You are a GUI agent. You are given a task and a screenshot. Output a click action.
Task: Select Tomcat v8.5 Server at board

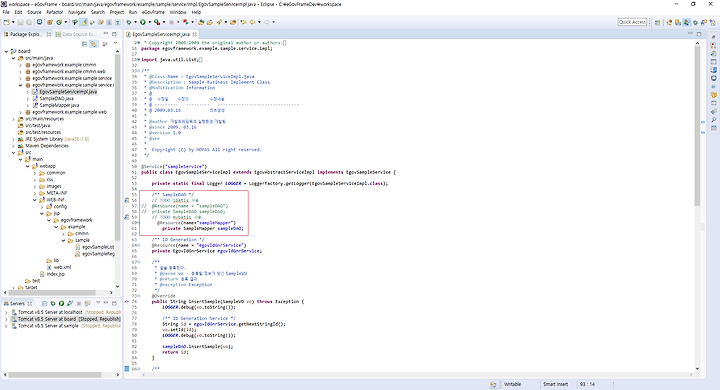pos(66,319)
